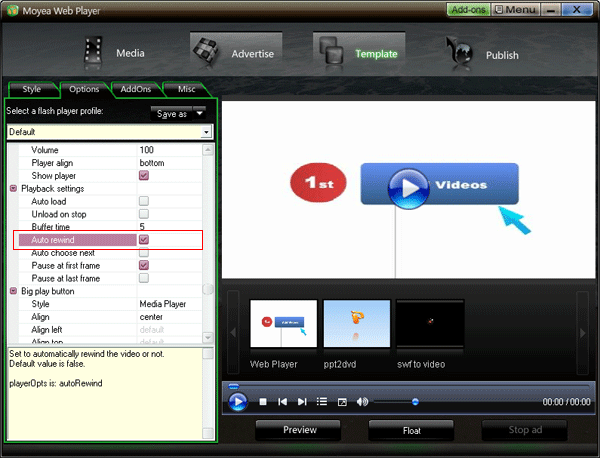Enable the Unload on stop checkbox
The image size is (600, 458).
tap(144, 214)
